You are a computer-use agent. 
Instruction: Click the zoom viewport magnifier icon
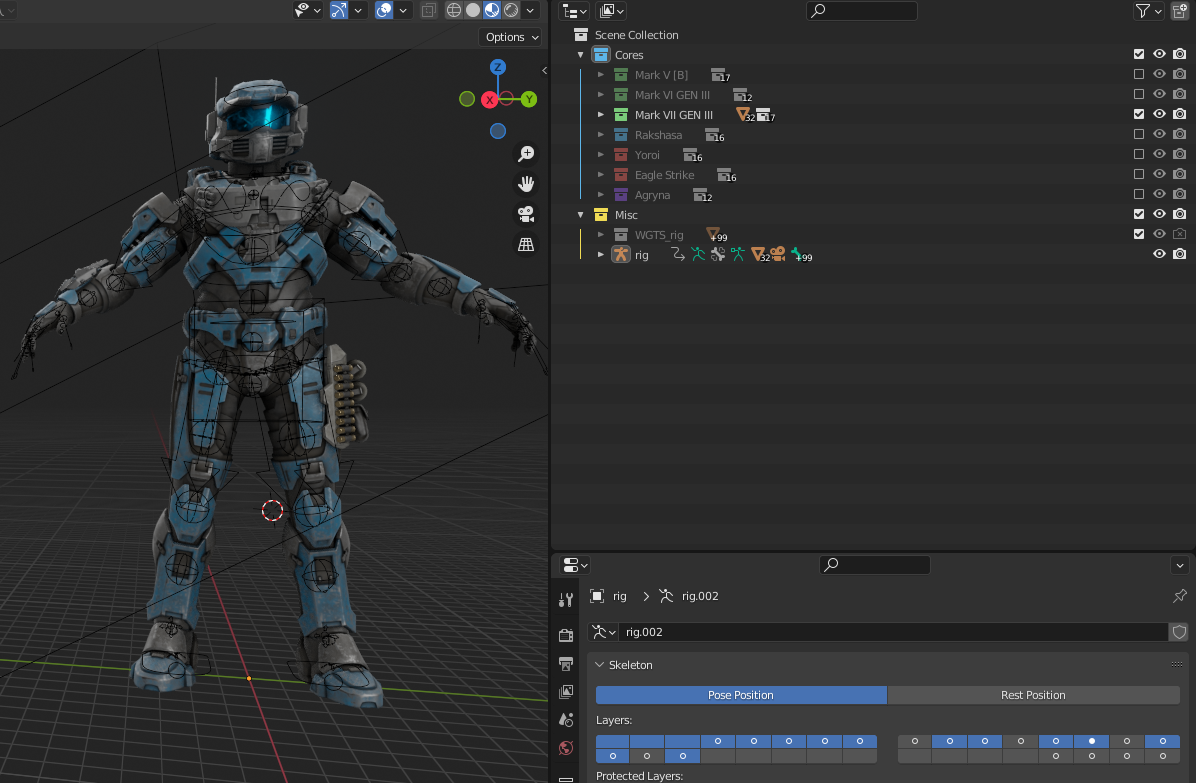(525, 154)
